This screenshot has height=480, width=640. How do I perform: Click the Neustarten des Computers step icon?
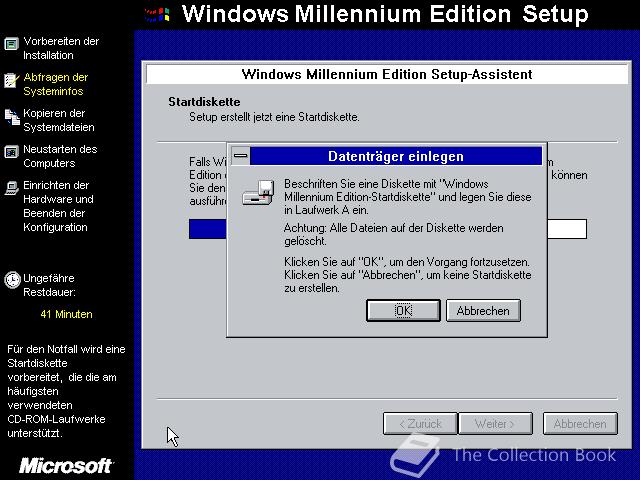click(x=11, y=152)
